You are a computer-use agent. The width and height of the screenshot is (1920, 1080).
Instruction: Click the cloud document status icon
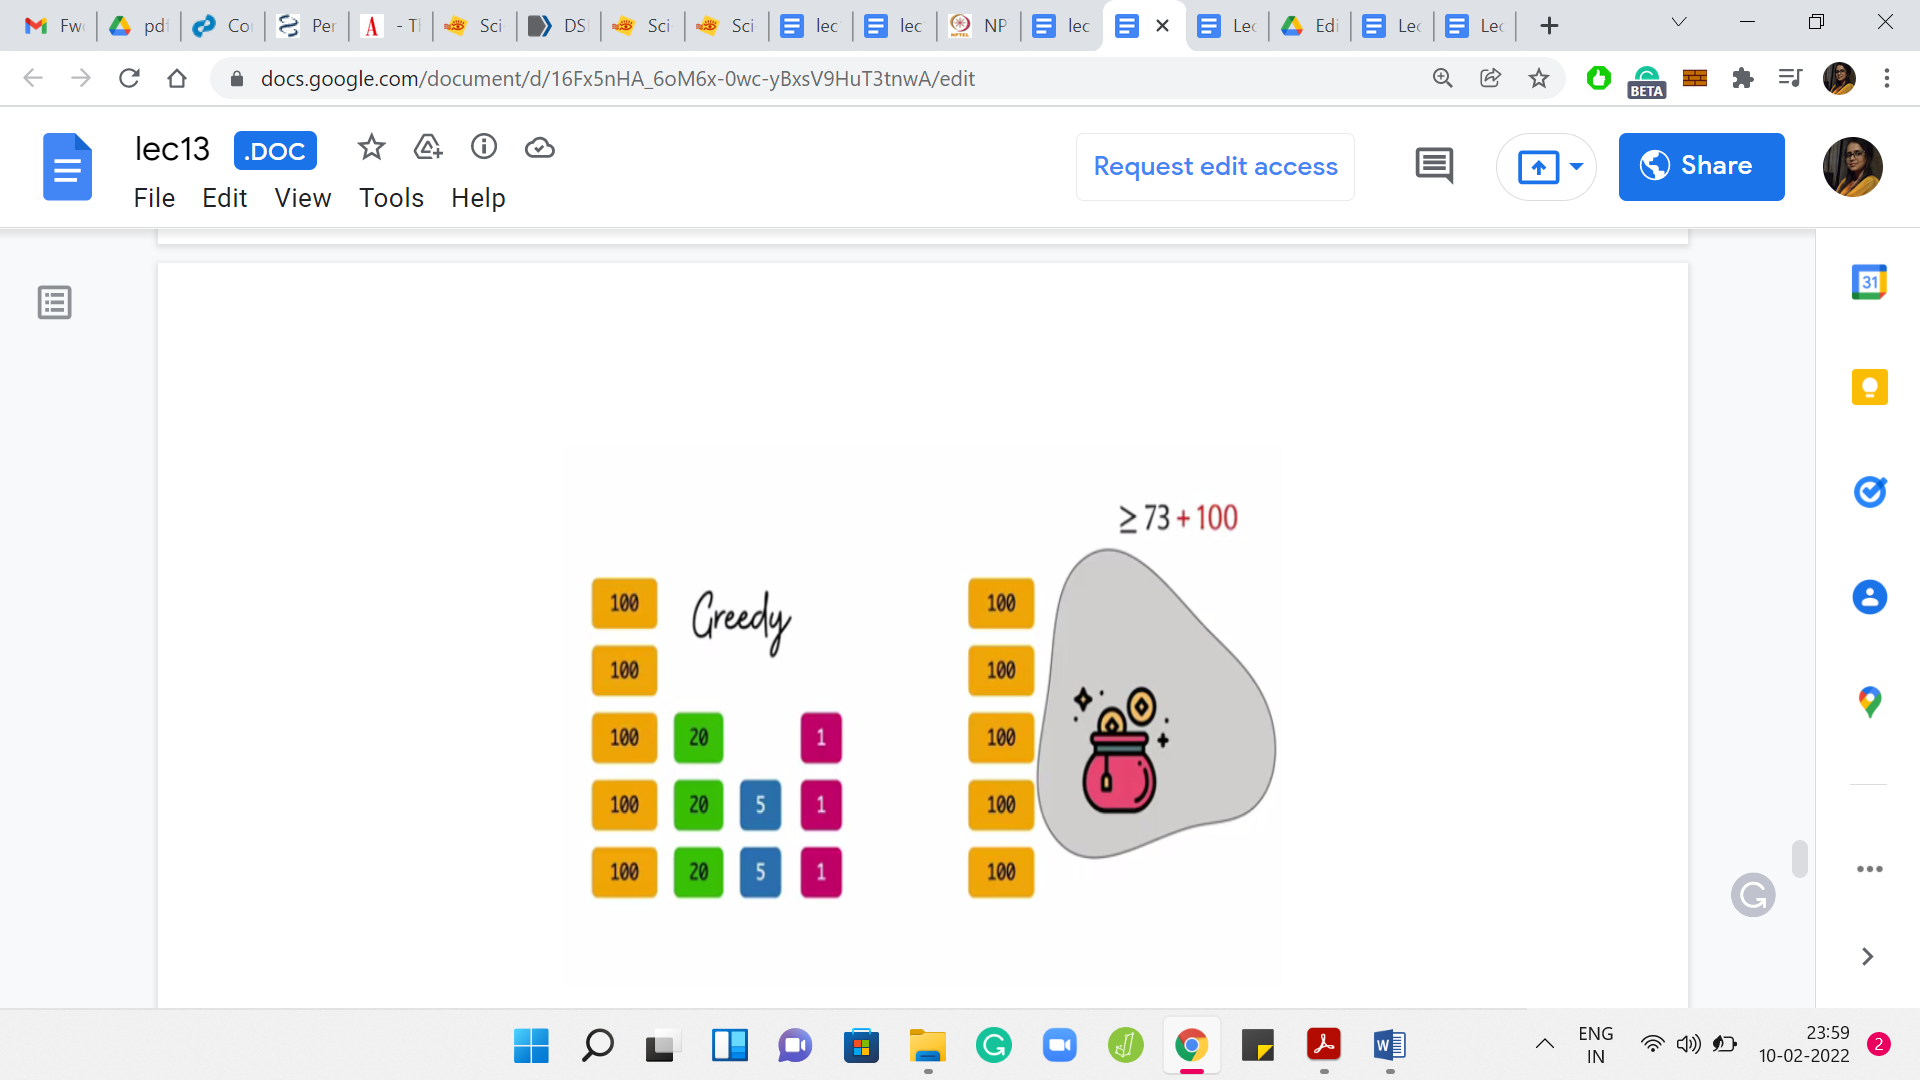click(x=540, y=148)
